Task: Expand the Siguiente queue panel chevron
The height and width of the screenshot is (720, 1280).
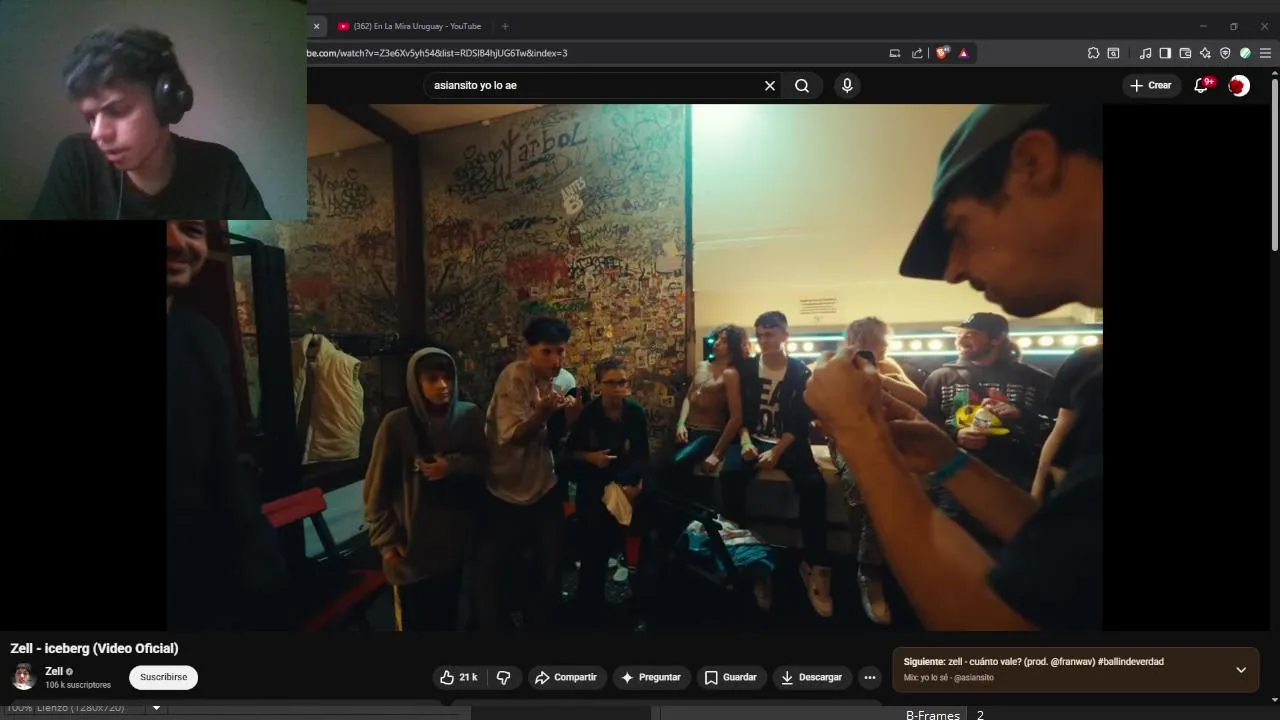Action: pos(1241,670)
